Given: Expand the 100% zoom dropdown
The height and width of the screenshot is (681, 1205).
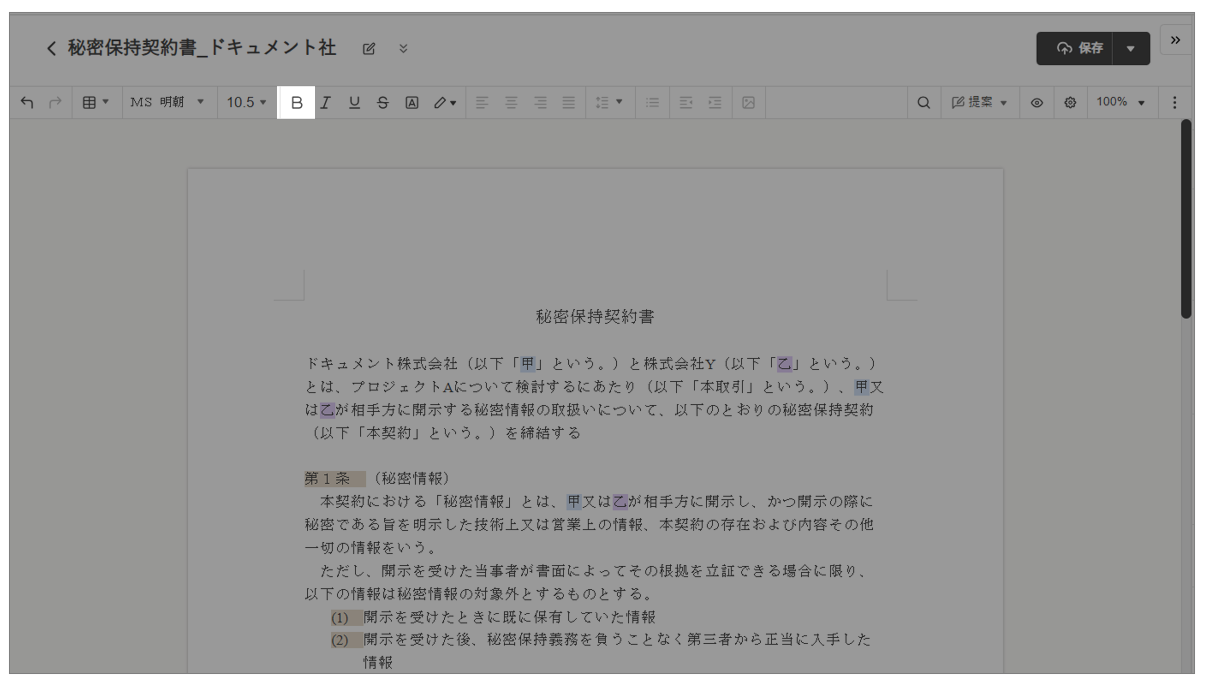Looking at the screenshot, I should [x=1120, y=102].
